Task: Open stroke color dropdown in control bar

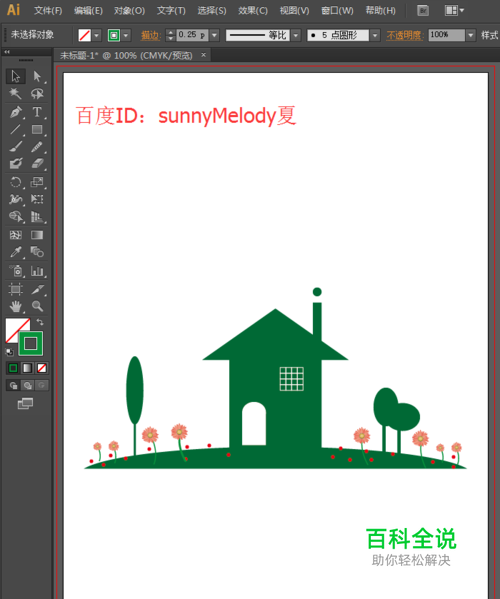Action: (126, 36)
